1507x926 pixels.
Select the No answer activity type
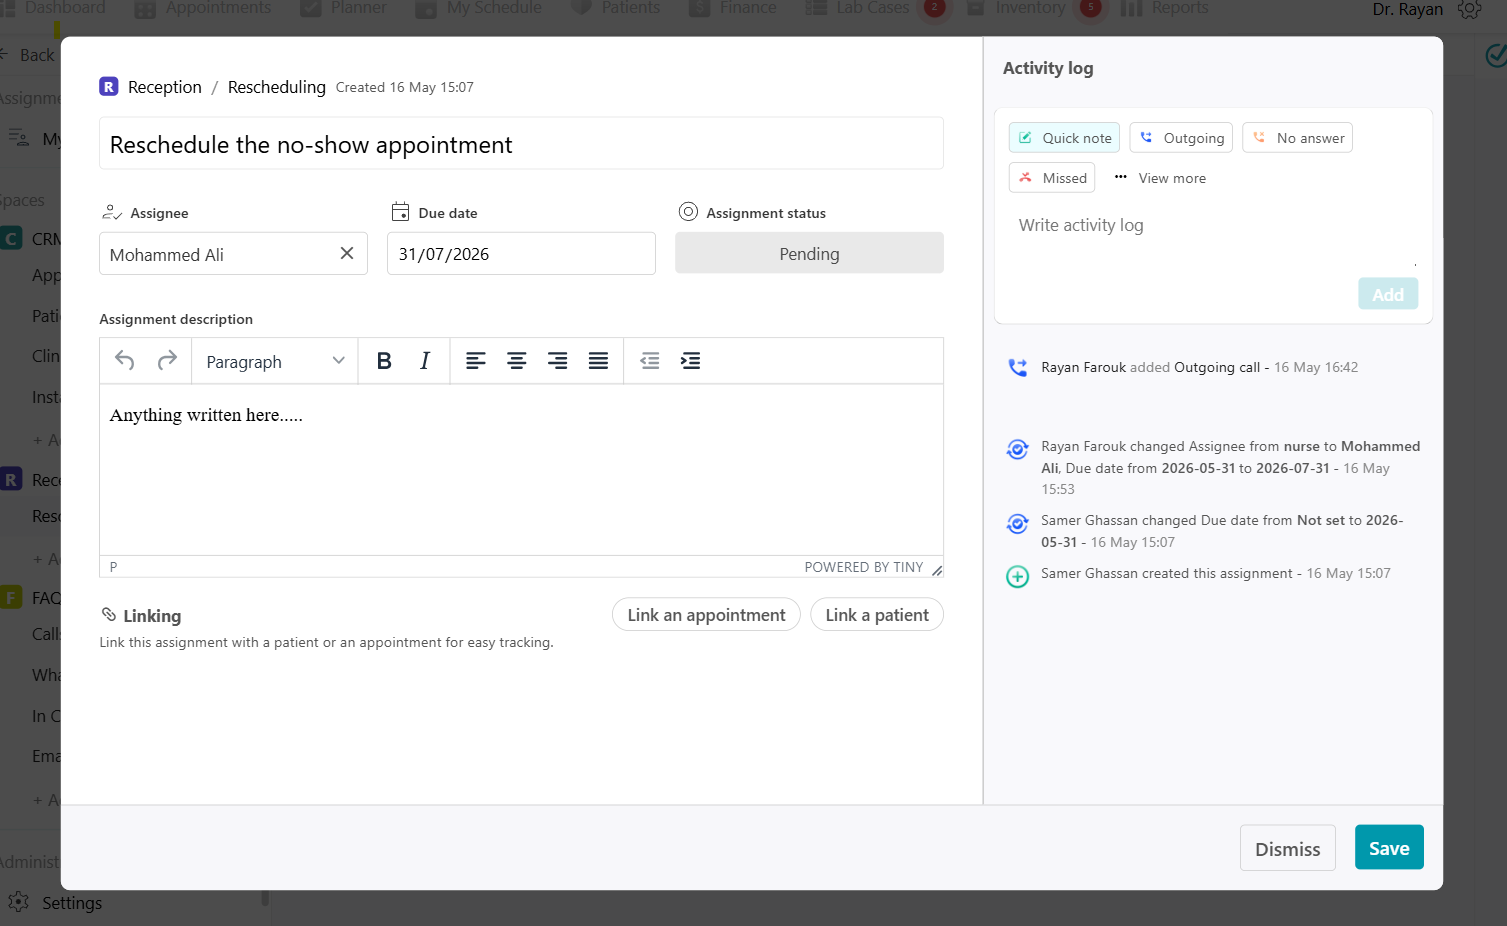pyautogui.click(x=1298, y=138)
